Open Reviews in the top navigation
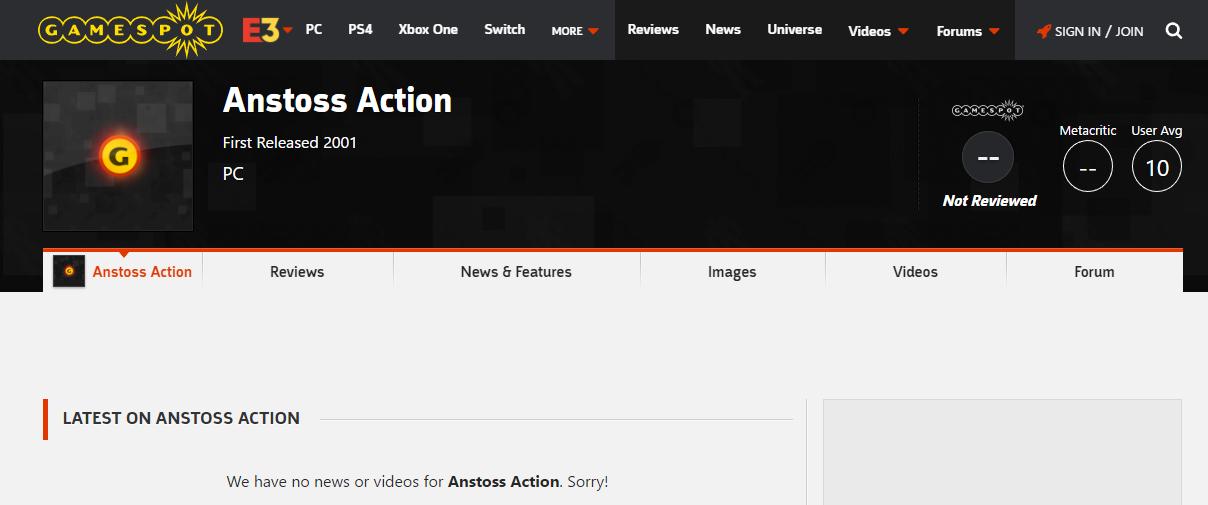 click(x=653, y=30)
